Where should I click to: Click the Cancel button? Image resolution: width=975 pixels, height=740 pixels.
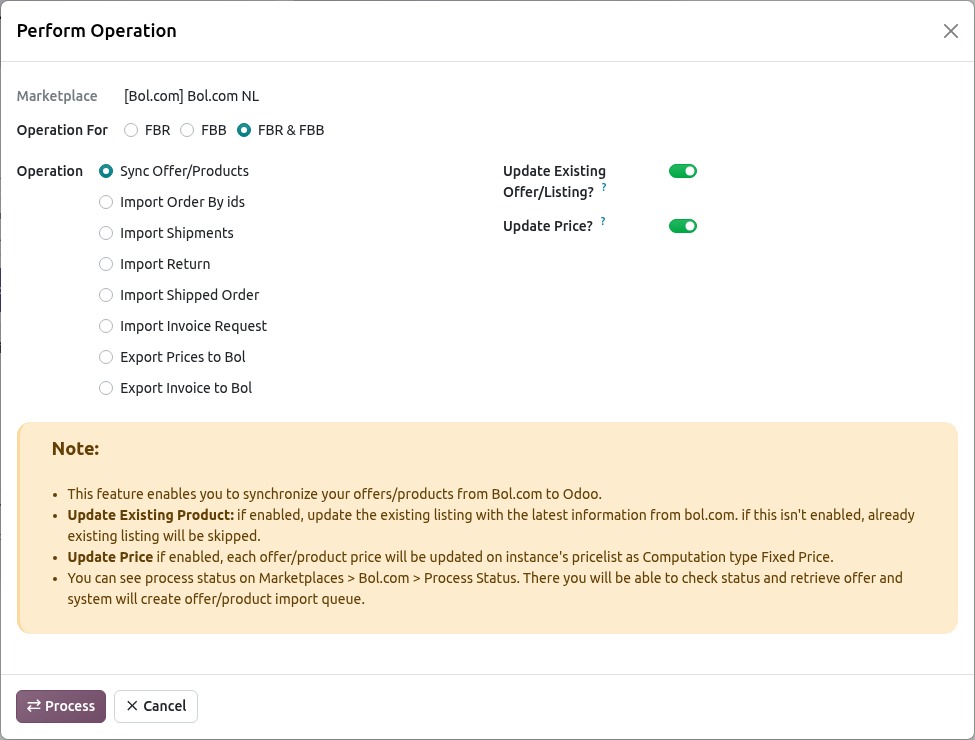(156, 706)
